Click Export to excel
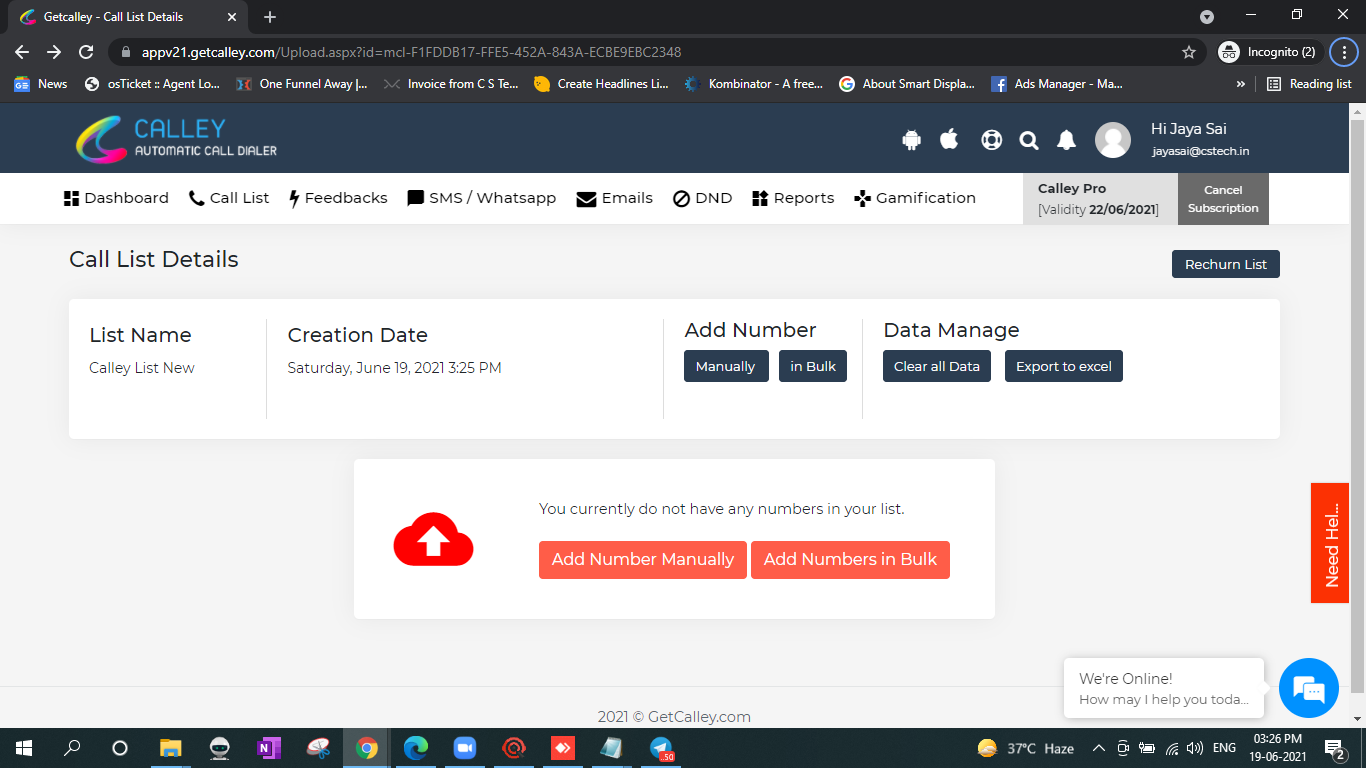Screen dimensions: 1366x768 coord(1064,366)
